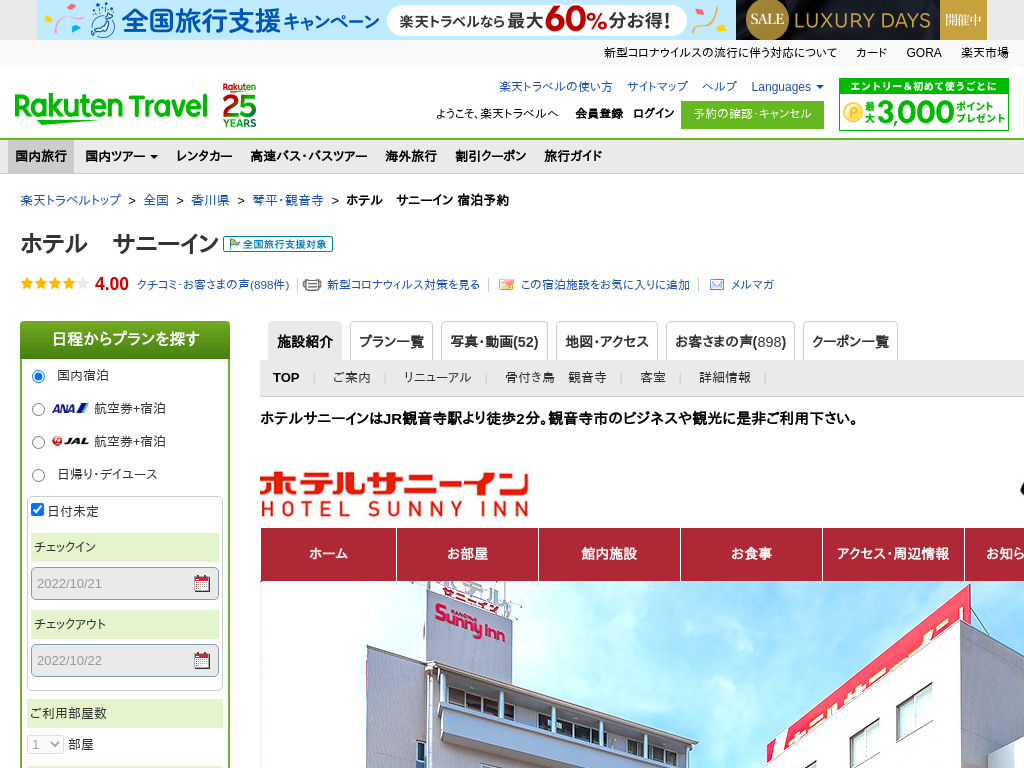Click the mail envelope icon beside メルマガ

[x=717, y=285]
